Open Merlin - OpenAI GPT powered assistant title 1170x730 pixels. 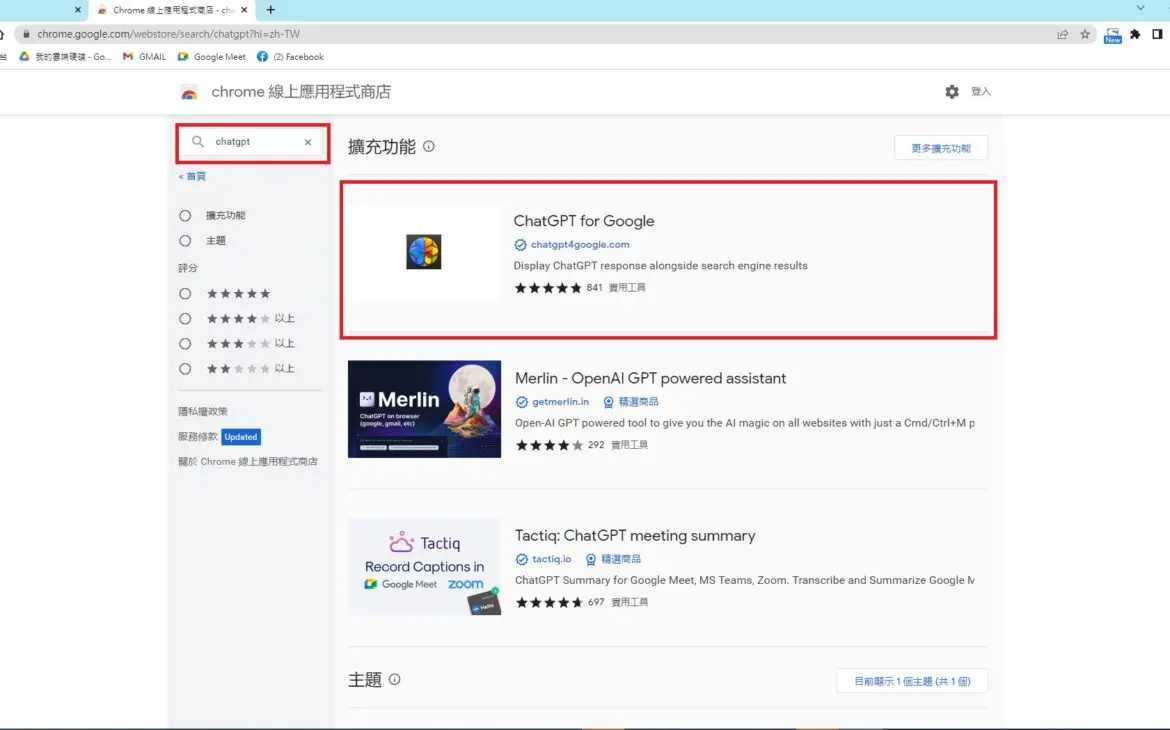tap(650, 378)
